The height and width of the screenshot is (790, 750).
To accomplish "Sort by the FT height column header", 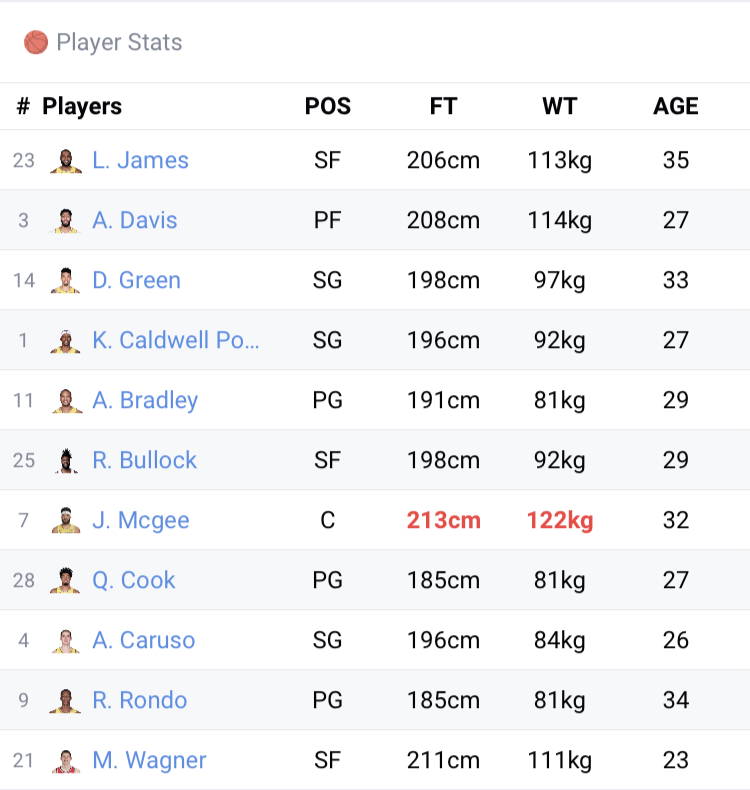I will click(x=443, y=106).
